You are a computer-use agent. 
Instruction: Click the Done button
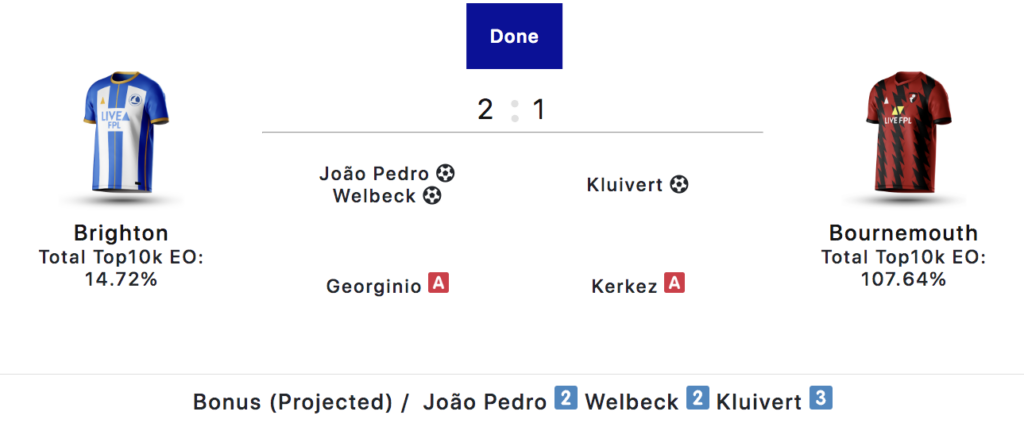tap(514, 36)
